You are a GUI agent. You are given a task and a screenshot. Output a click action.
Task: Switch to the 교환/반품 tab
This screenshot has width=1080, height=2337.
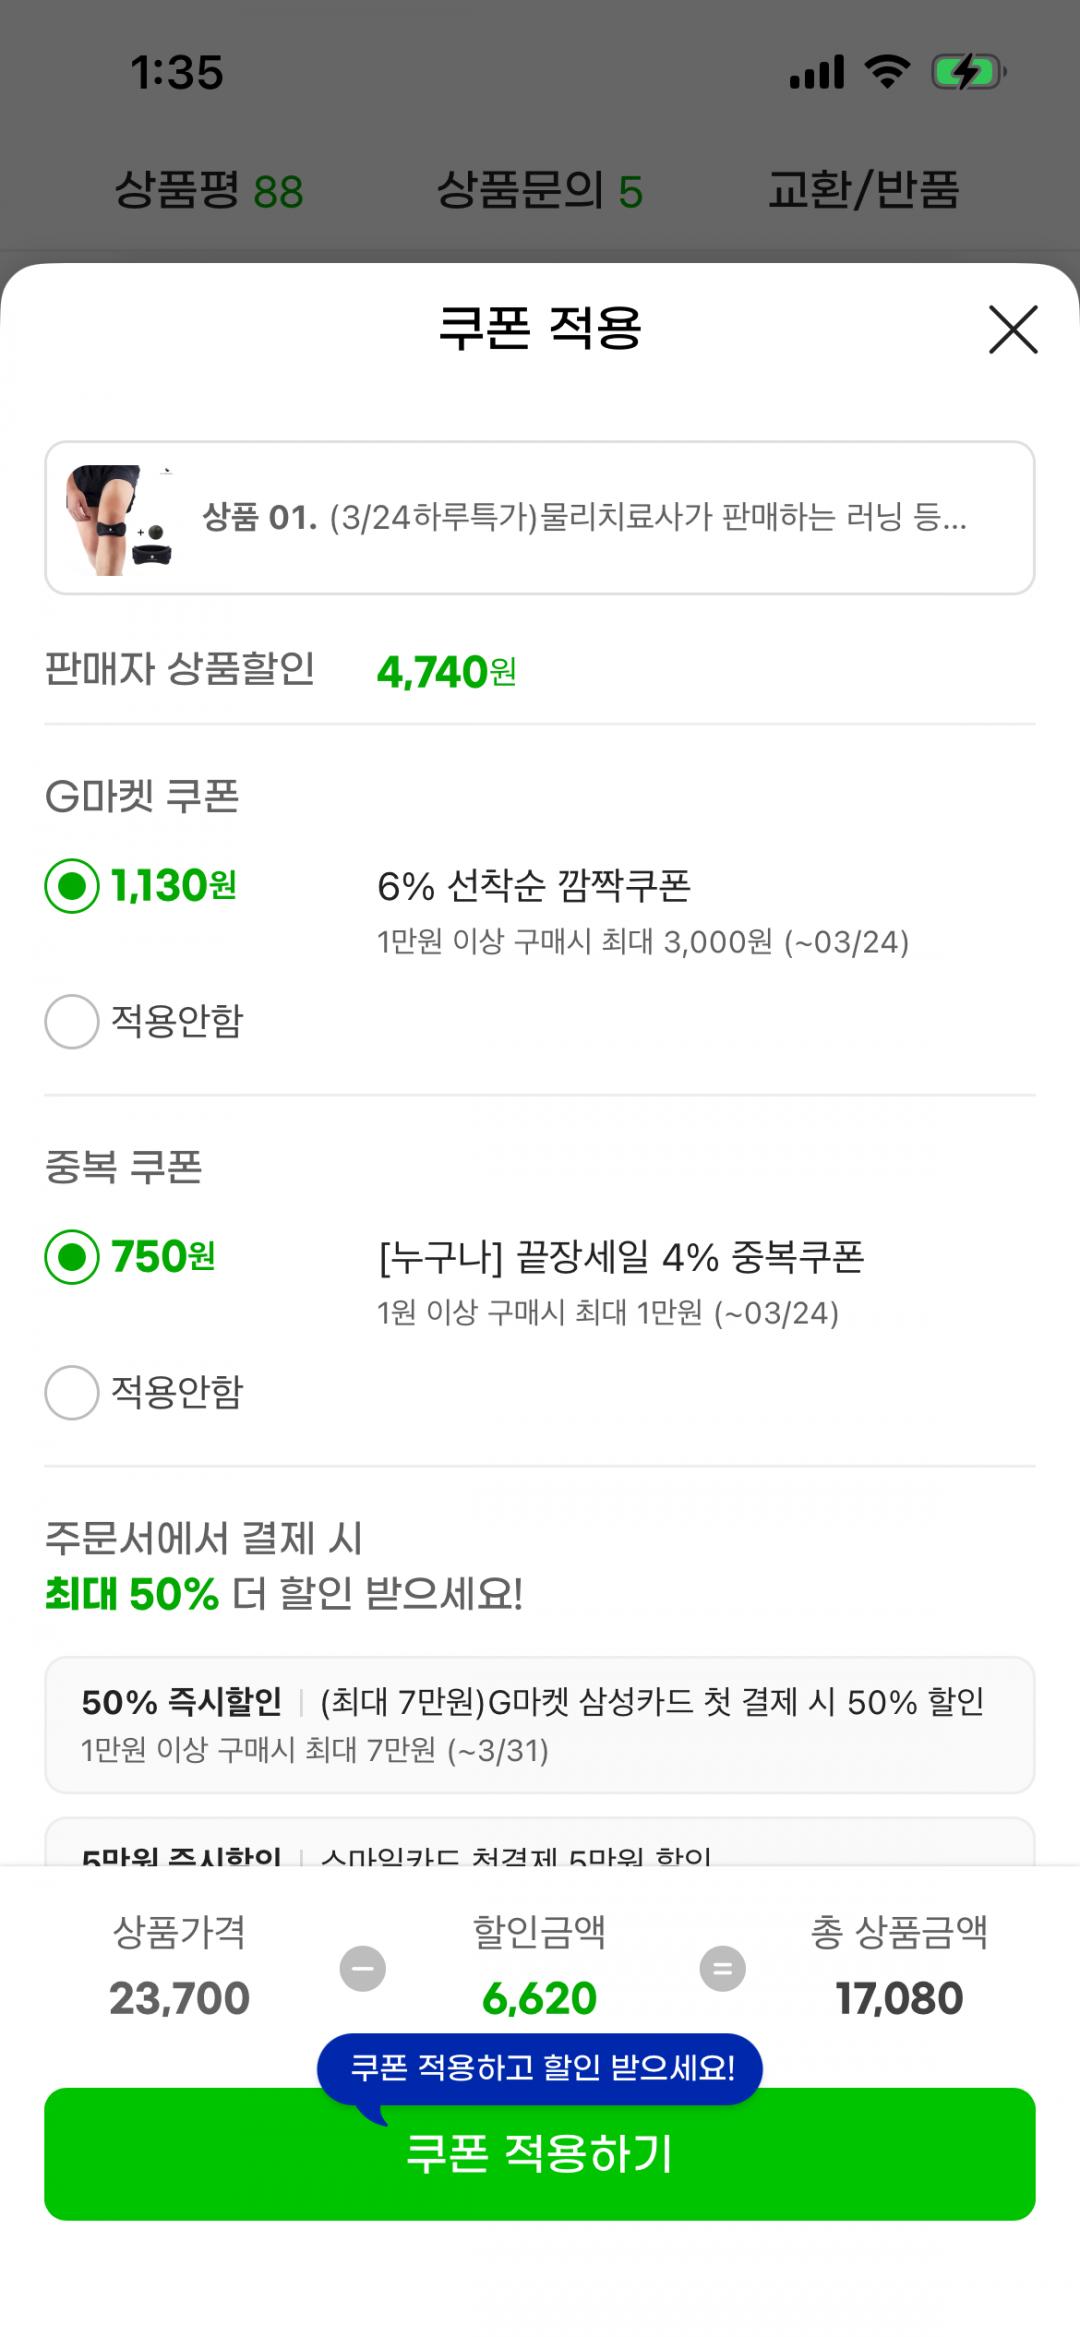(863, 190)
